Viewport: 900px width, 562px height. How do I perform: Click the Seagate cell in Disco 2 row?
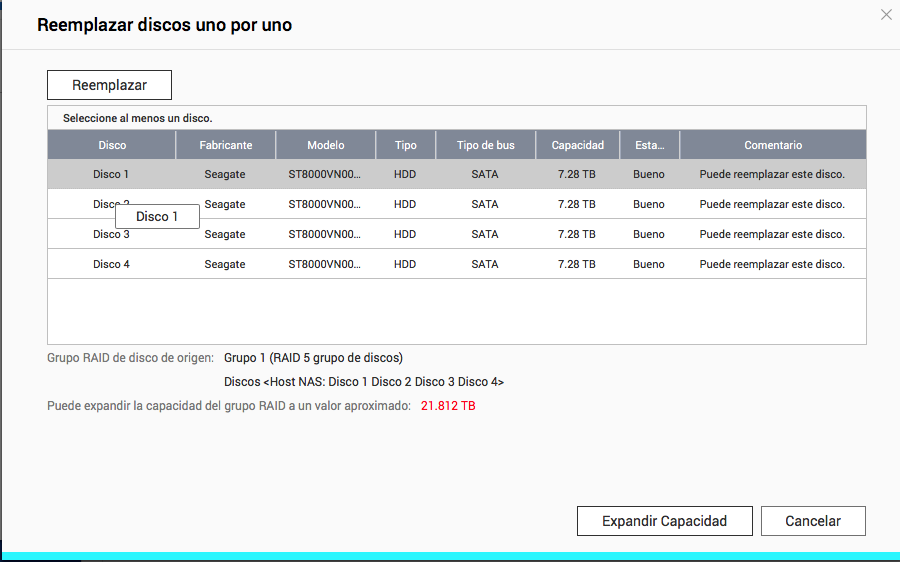225,204
